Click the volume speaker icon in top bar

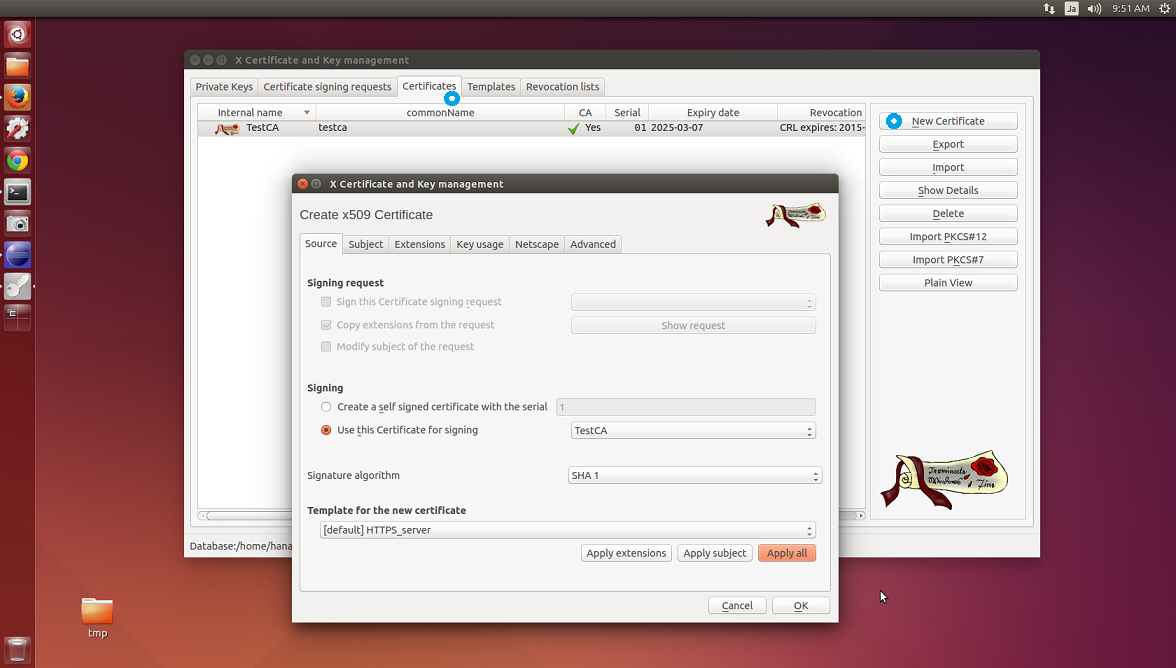[1094, 8]
